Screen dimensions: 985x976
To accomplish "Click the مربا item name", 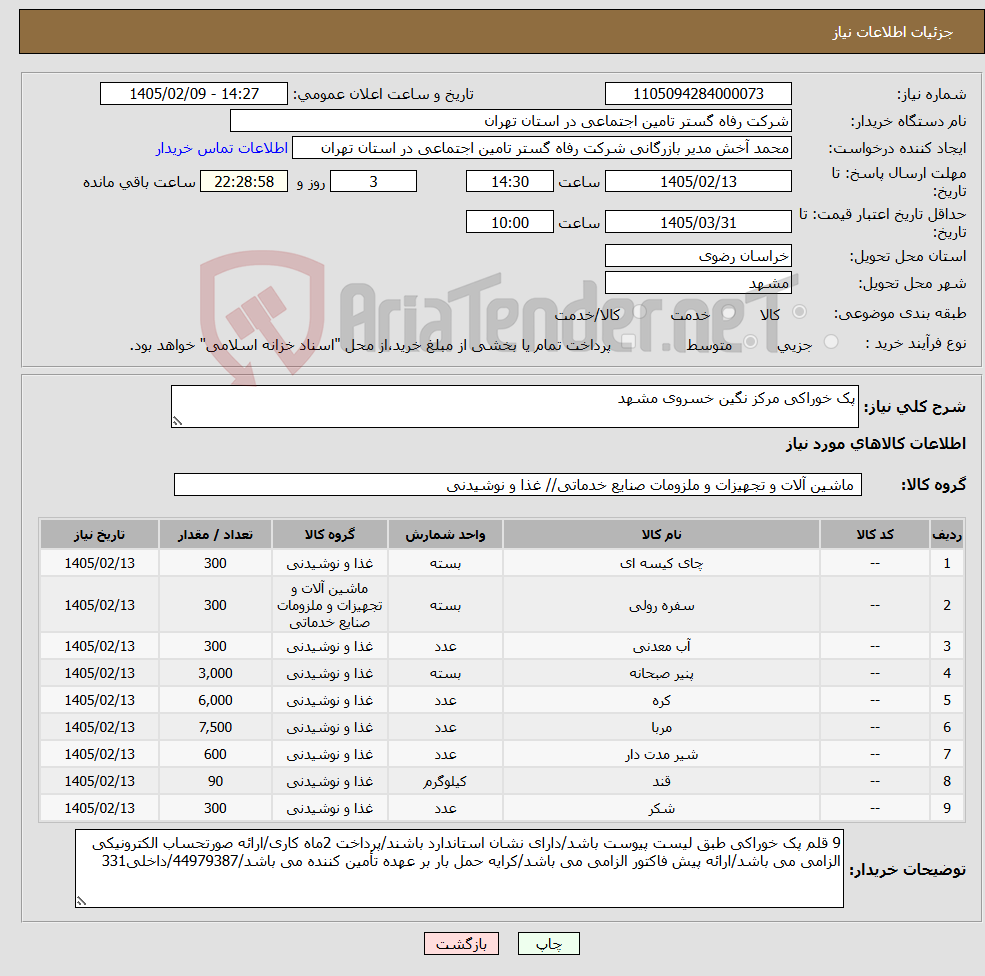I will [x=661, y=727].
